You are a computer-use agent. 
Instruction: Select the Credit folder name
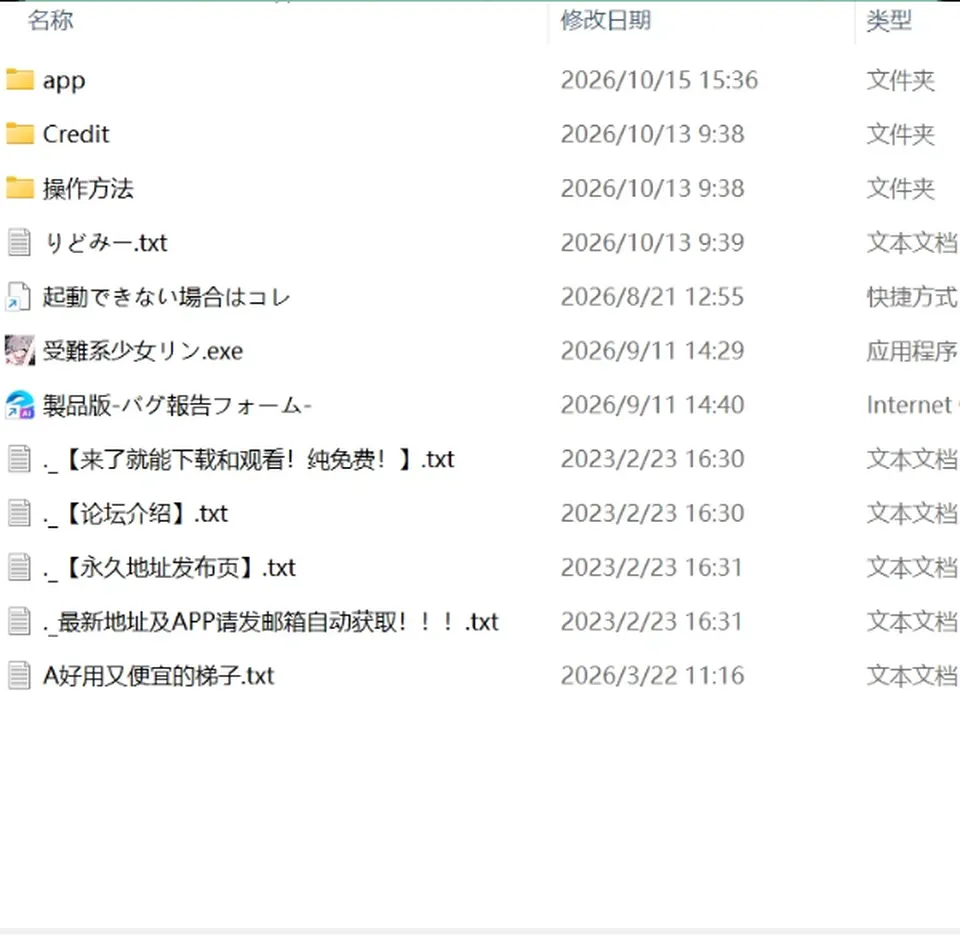(76, 134)
